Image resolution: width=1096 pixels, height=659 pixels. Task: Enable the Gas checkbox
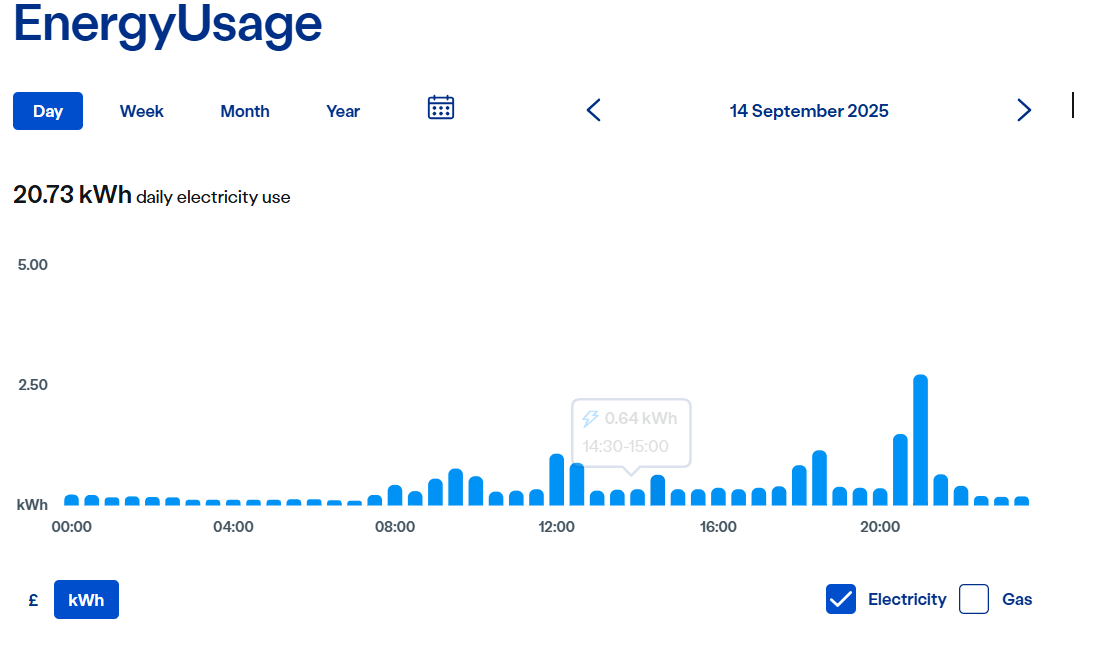coord(974,599)
